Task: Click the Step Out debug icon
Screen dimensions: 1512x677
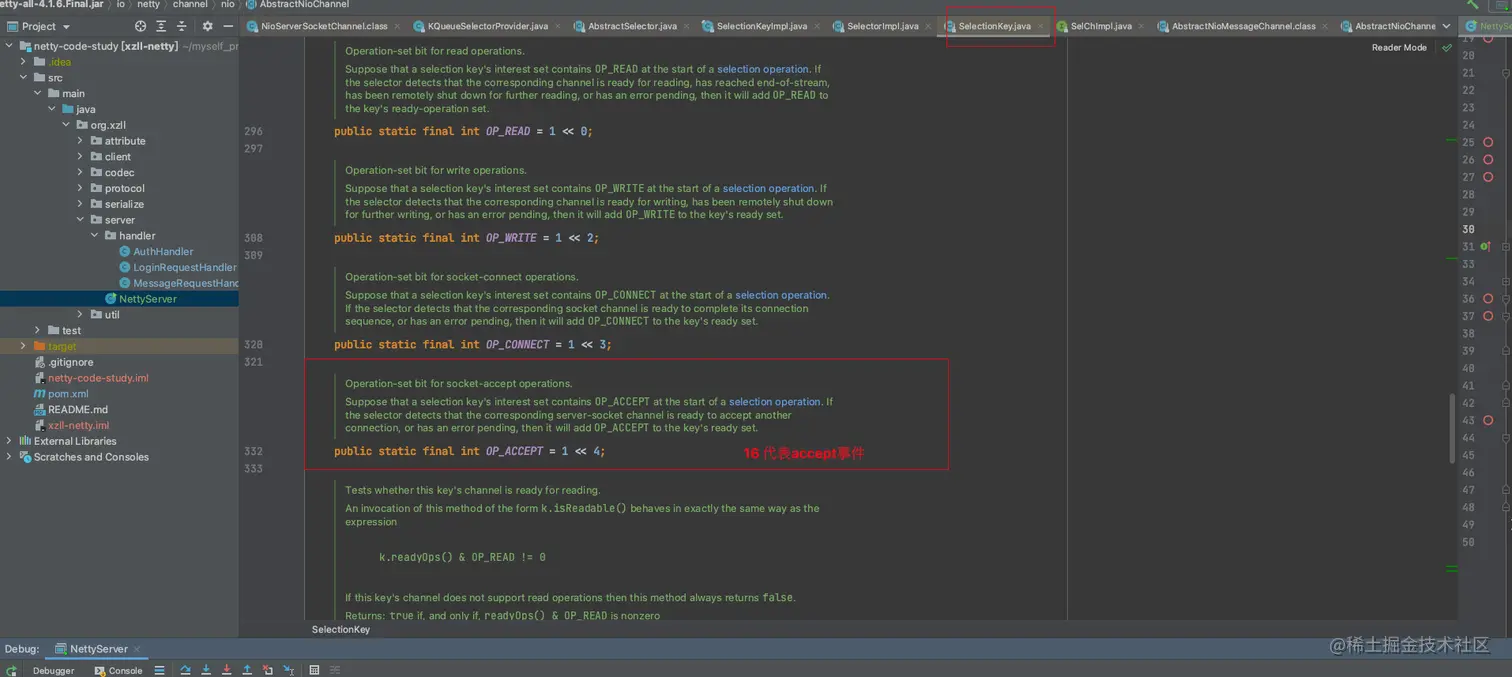Action: click(x=247, y=670)
